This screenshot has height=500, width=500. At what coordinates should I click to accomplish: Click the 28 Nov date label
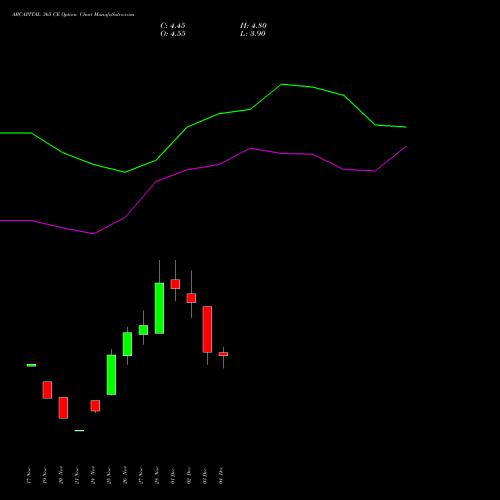157,475
